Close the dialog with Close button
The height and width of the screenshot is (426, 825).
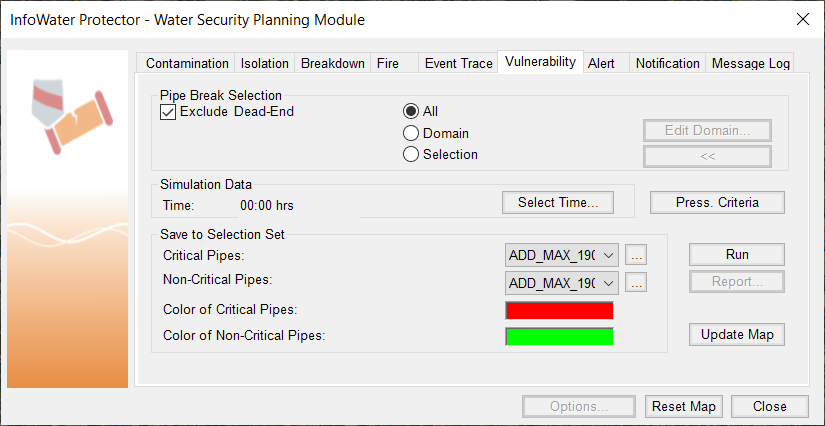click(x=769, y=407)
